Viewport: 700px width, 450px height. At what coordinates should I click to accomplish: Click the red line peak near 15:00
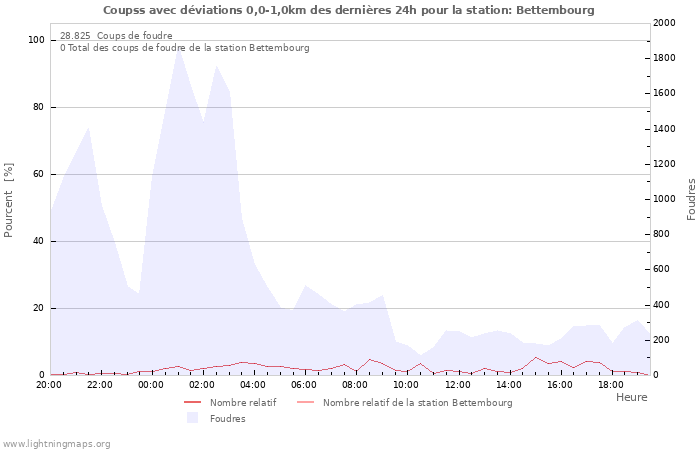point(536,357)
